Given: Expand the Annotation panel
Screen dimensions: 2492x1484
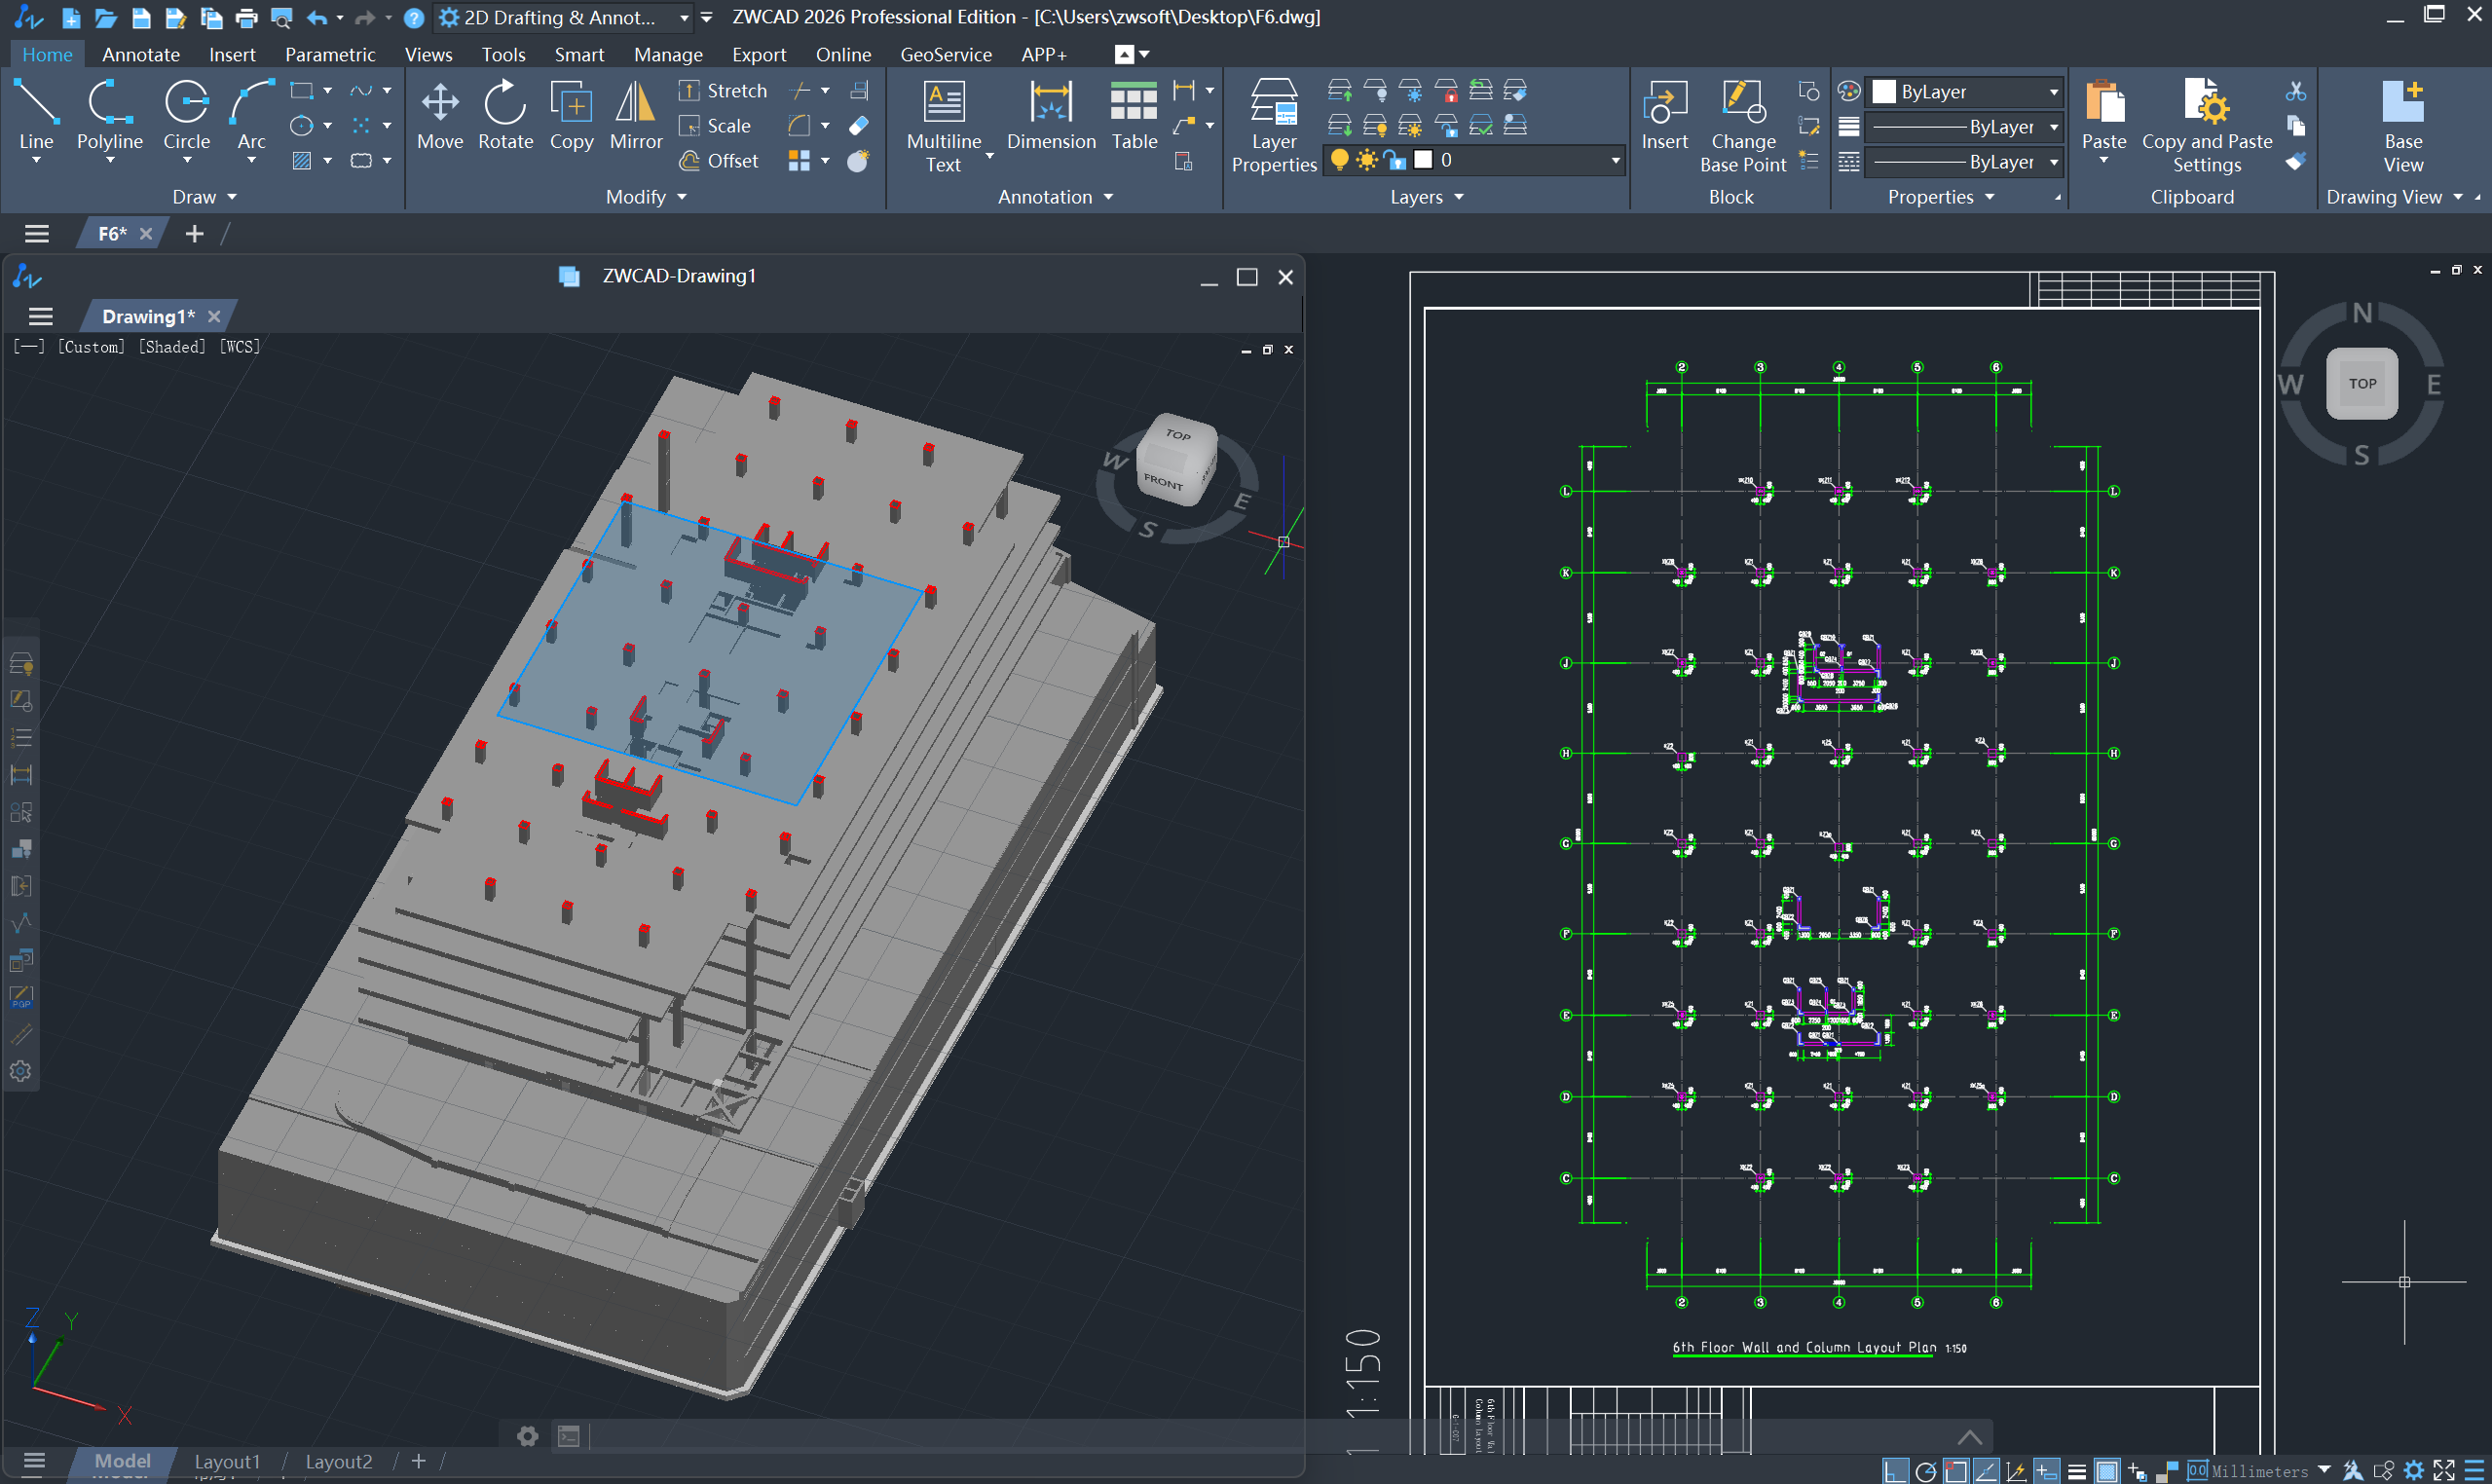Looking at the screenshot, I should (1055, 197).
